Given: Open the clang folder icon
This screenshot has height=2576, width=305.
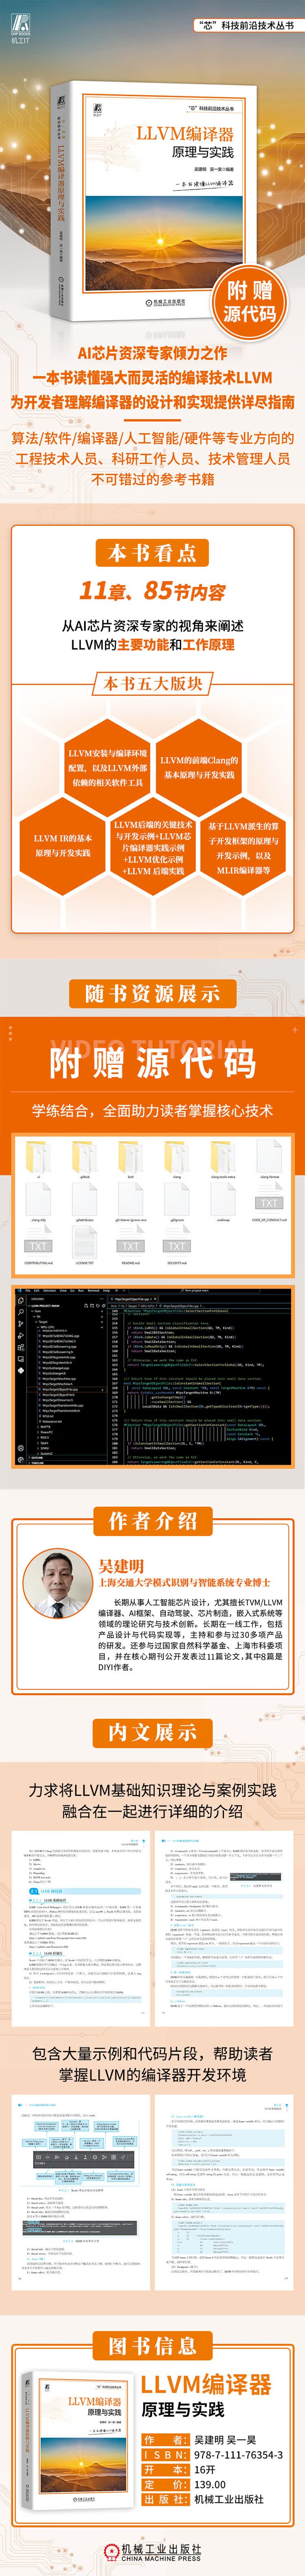Looking at the screenshot, I should (x=177, y=1157).
